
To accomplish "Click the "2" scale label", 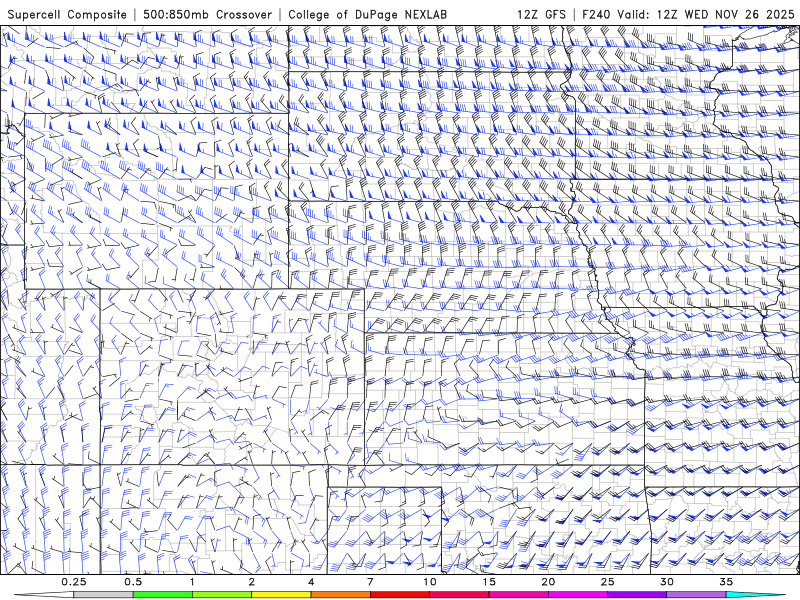I will [x=252, y=582].
